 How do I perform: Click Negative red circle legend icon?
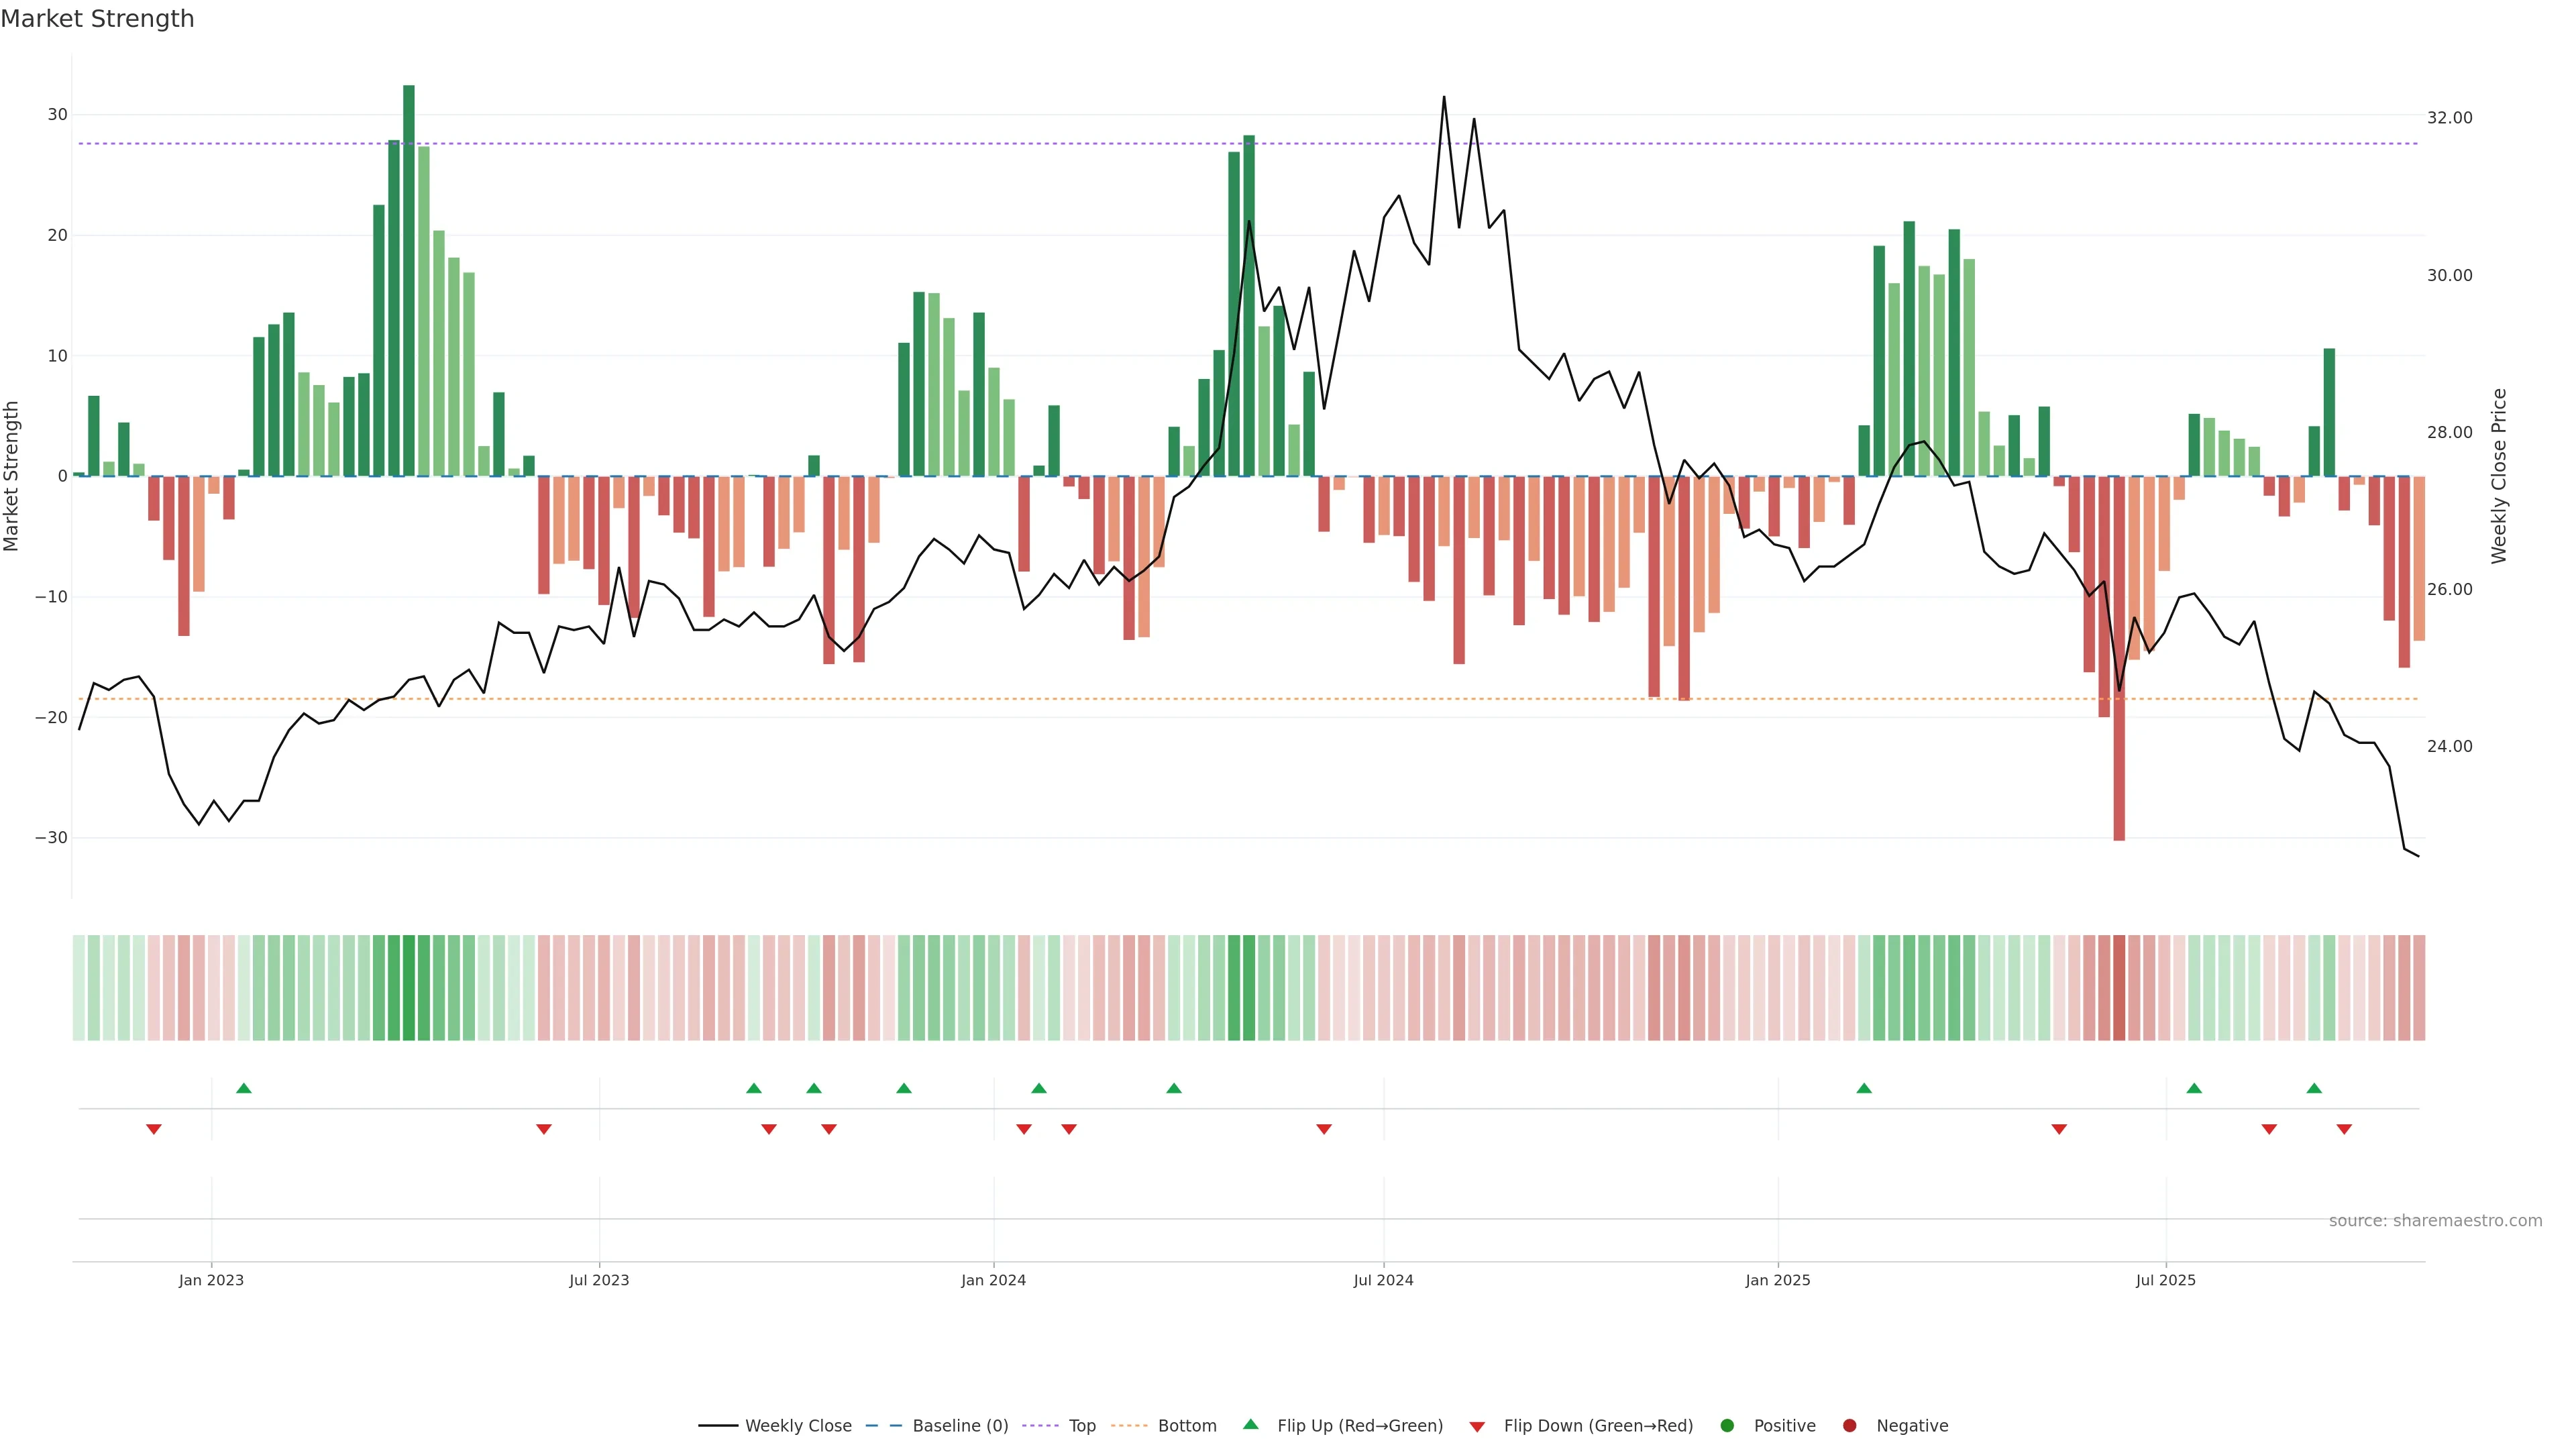(1849, 1426)
